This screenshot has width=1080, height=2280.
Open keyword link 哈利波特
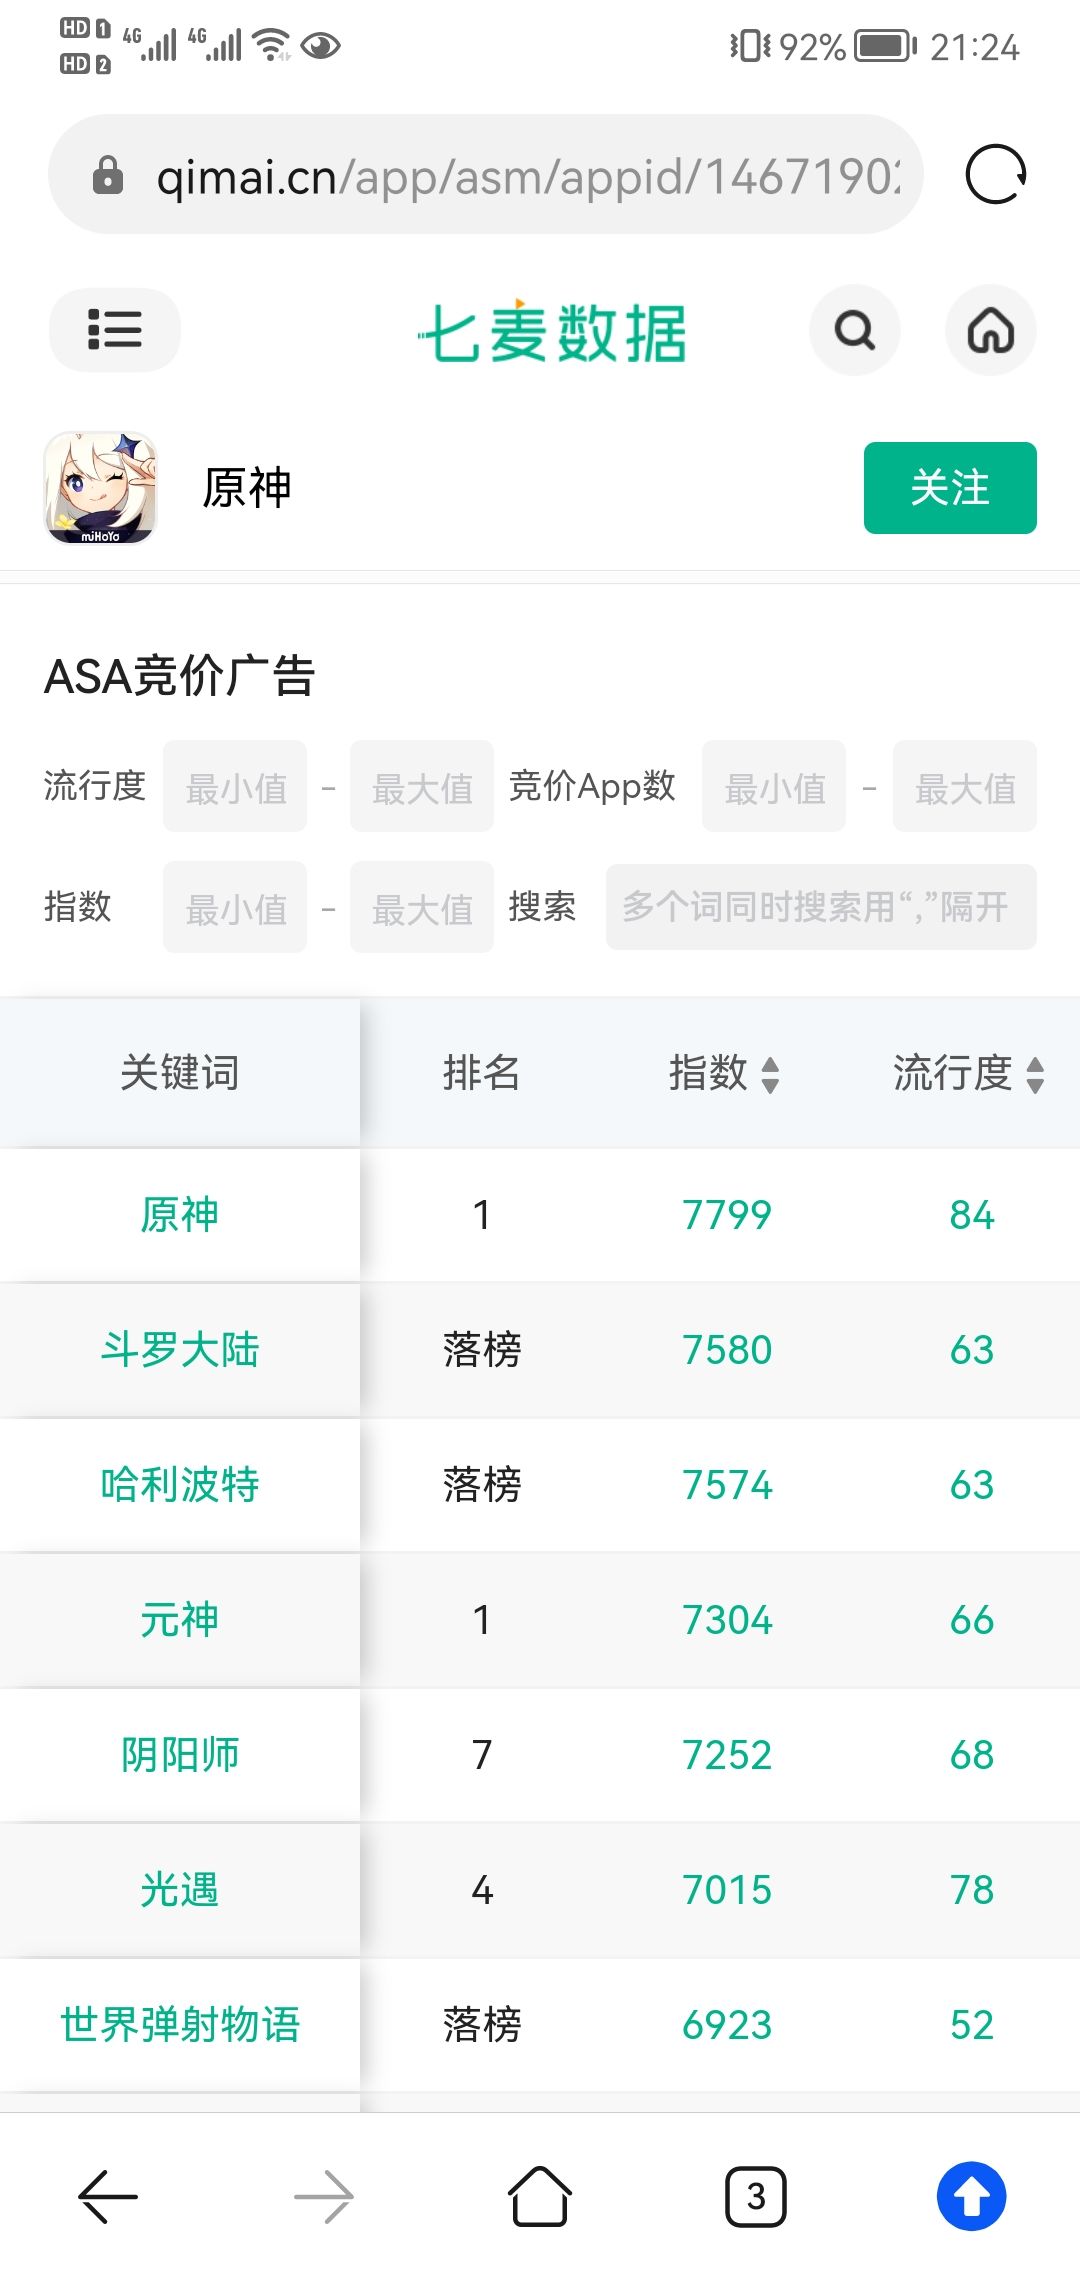tap(180, 1485)
